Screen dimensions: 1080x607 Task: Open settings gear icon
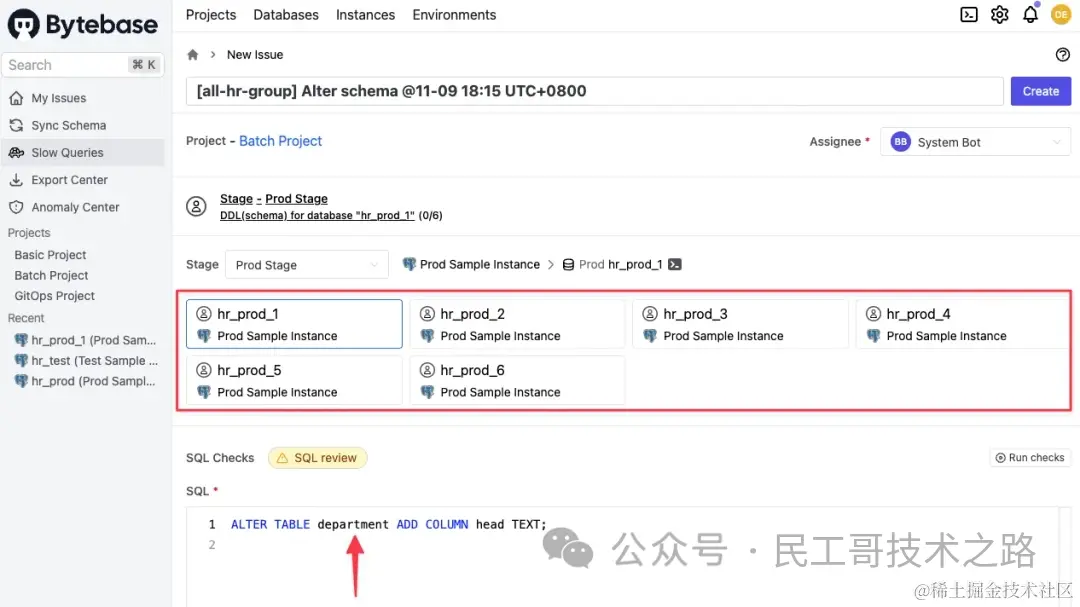click(x=999, y=14)
